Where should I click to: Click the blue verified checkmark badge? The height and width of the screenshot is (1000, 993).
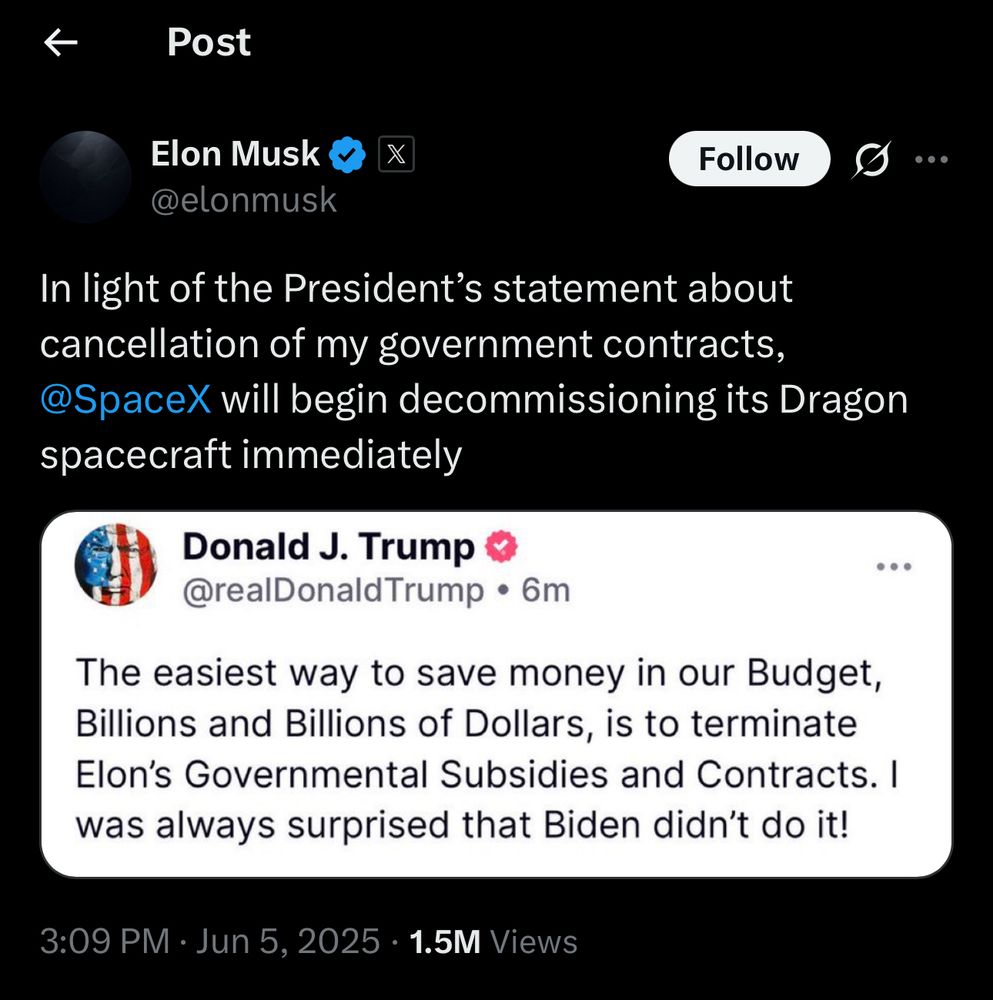pyautogui.click(x=349, y=155)
